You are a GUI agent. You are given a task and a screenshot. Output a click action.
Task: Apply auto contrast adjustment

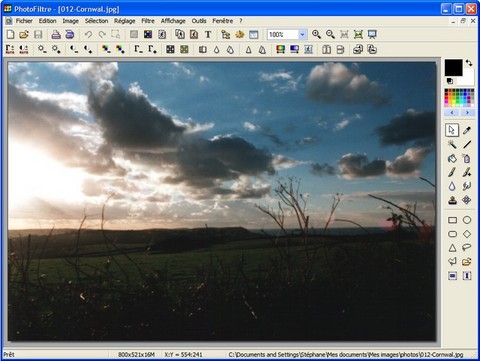point(24,50)
